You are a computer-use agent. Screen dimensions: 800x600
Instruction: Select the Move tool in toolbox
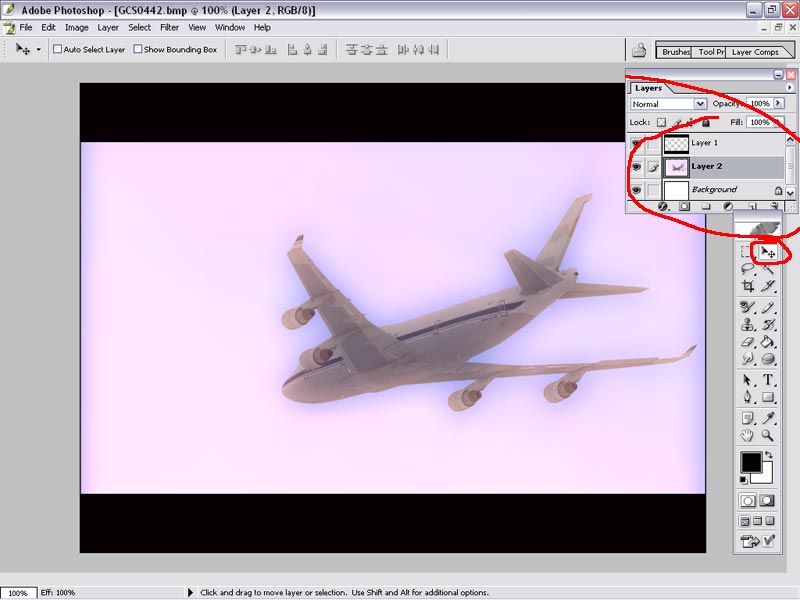(768, 253)
